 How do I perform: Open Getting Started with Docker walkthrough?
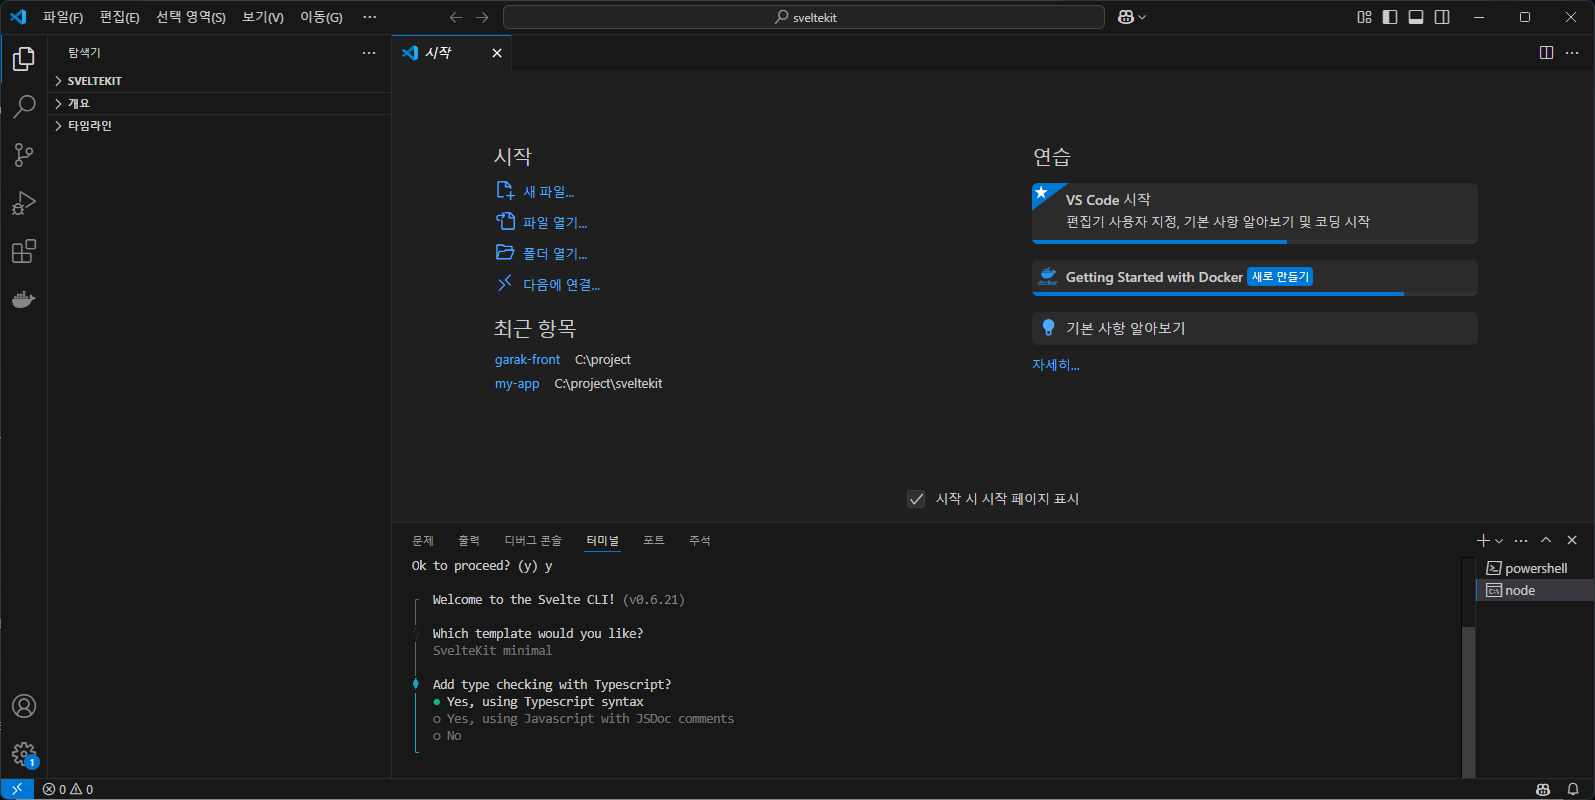pyautogui.click(x=1254, y=278)
